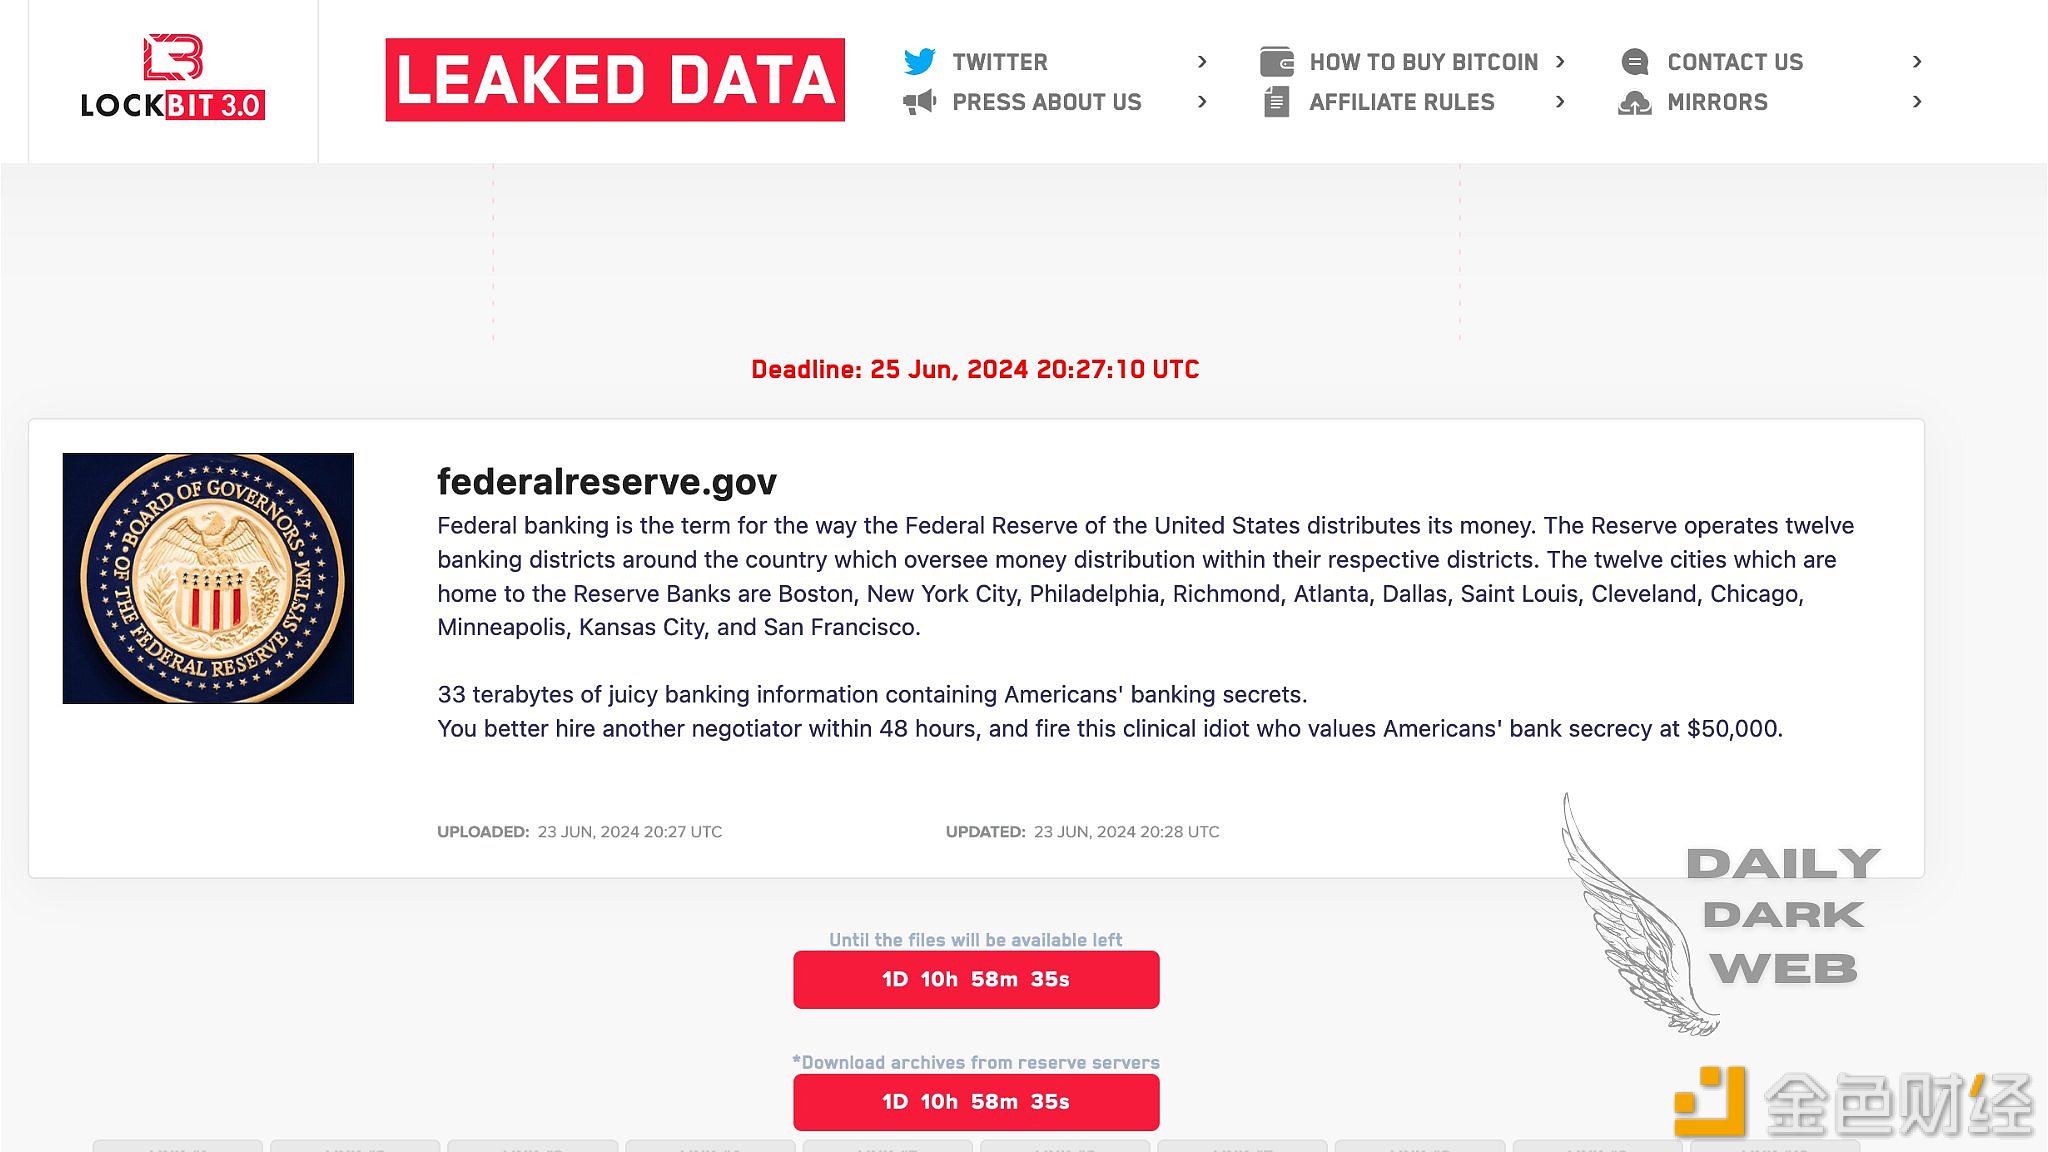Open the TWITTER dropdown expander
2048x1152 pixels.
(x=1205, y=62)
